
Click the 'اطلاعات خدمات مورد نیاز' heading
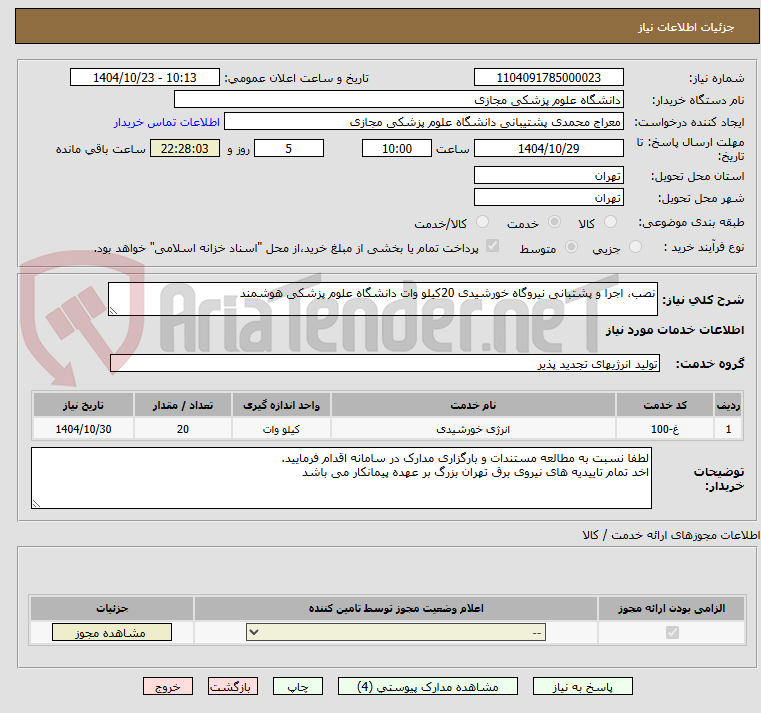coord(675,330)
